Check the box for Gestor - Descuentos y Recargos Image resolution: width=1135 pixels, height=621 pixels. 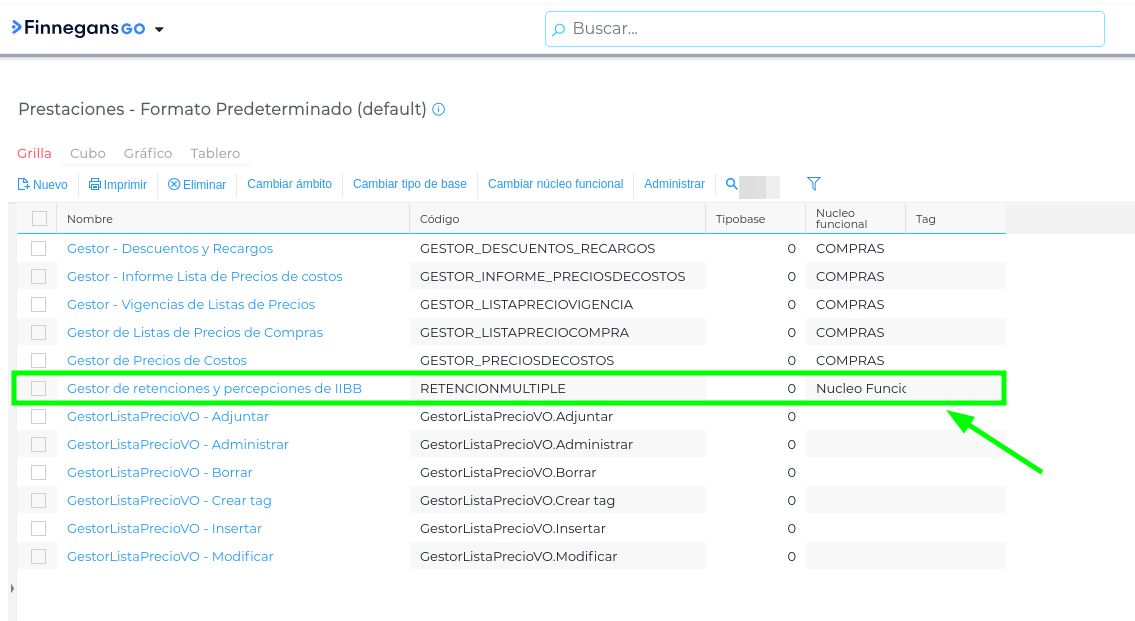[39, 248]
